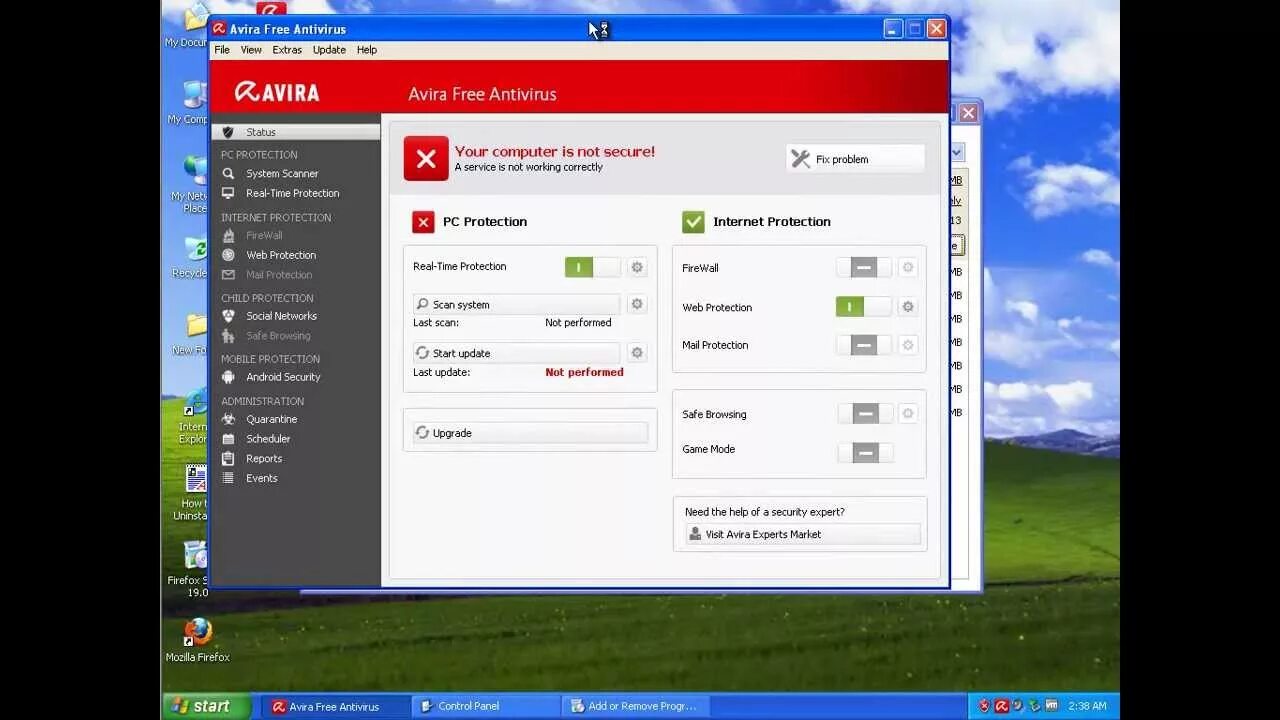This screenshot has height=720, width=1280.
Task: Toggle Real-Time Protection switch off
Action: pyautogui.click(x=592, y=267)
